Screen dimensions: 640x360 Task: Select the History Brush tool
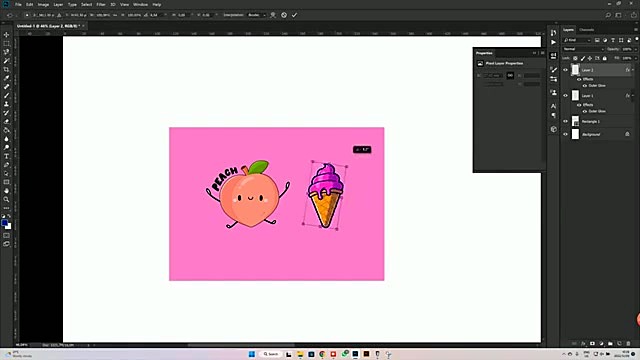pyautogui.click(x=6, y=113)
